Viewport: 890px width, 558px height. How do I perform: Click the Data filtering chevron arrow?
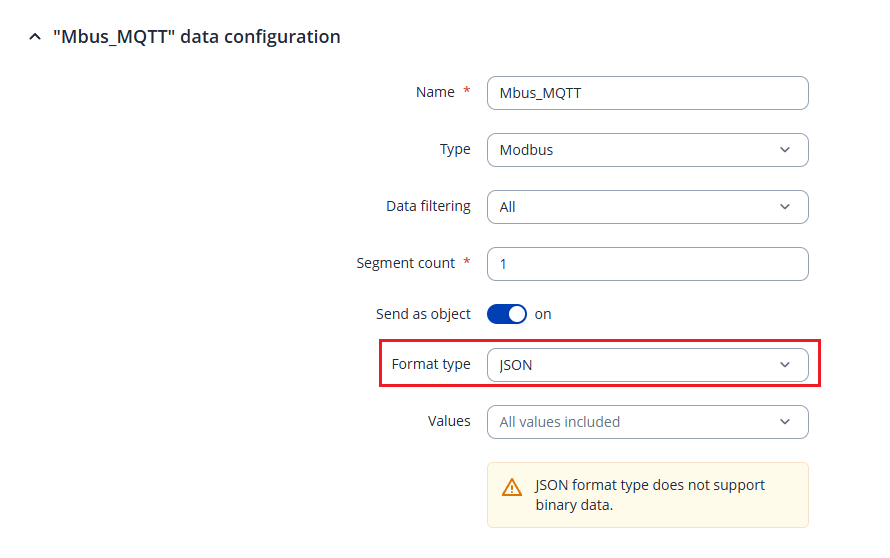click(784, 207)
